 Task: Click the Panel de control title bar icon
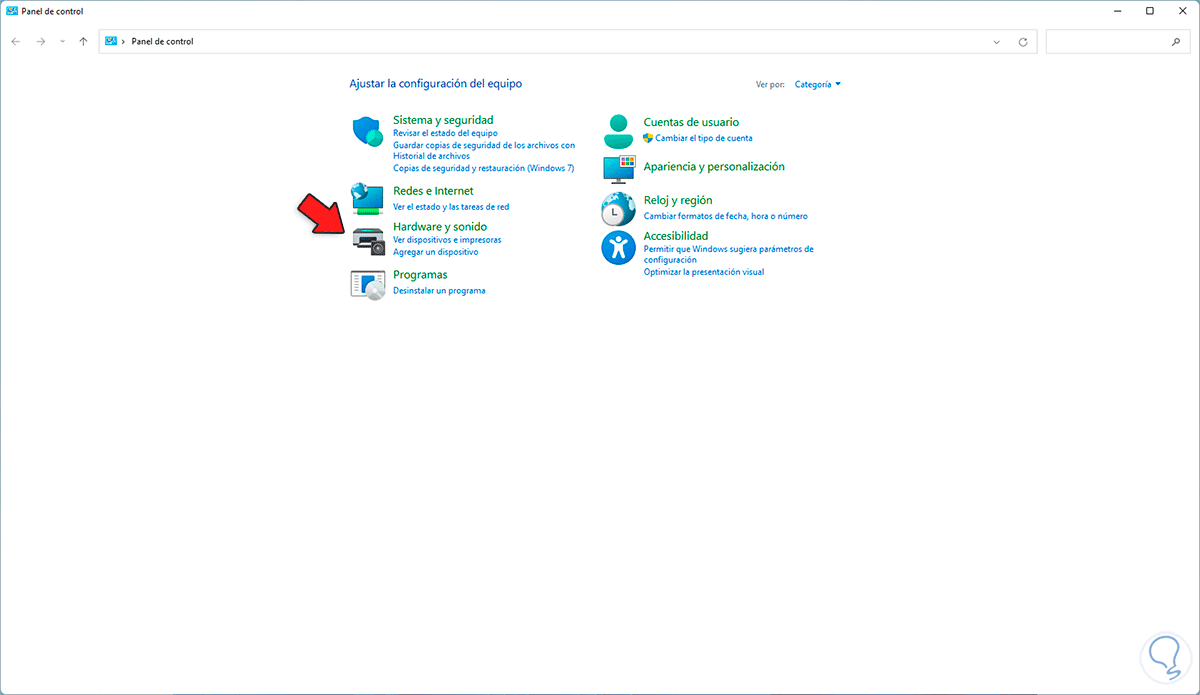point(12,11)
